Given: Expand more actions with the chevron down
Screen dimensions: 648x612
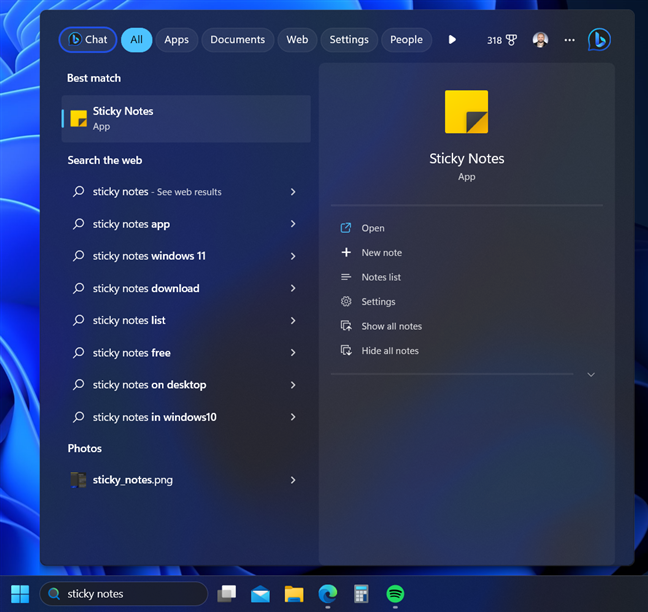Looking at the screenshot, I should [x=591, y=374].
